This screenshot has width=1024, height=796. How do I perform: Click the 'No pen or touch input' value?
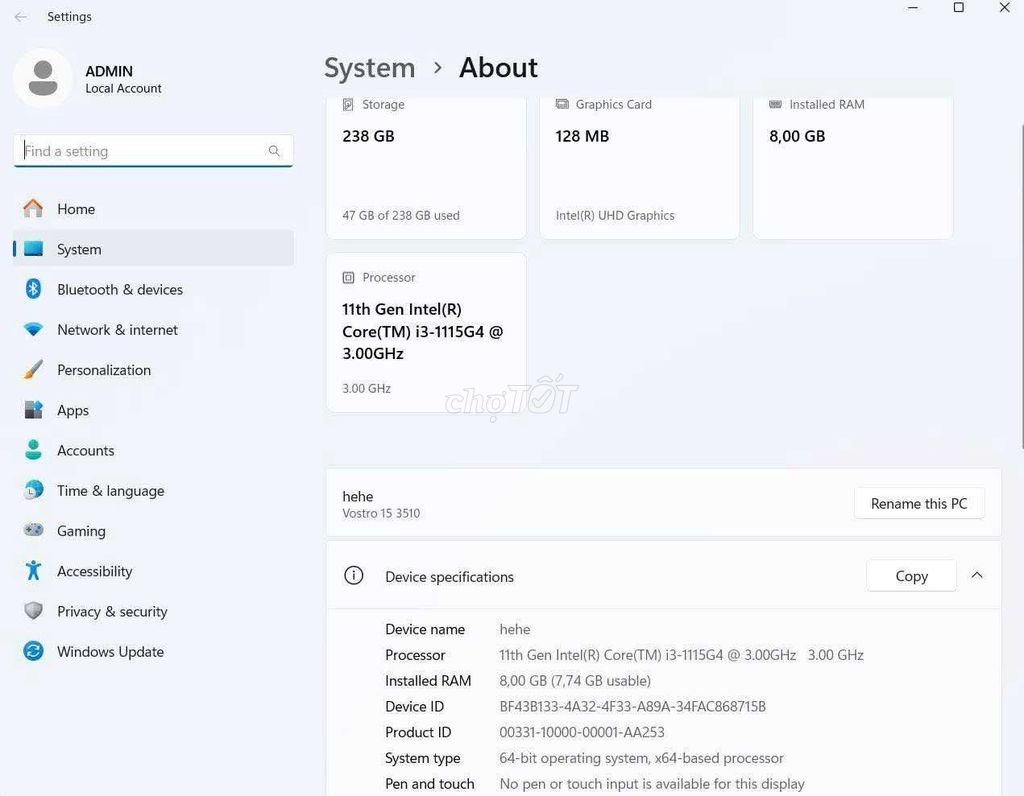click(x=652, y=784)
